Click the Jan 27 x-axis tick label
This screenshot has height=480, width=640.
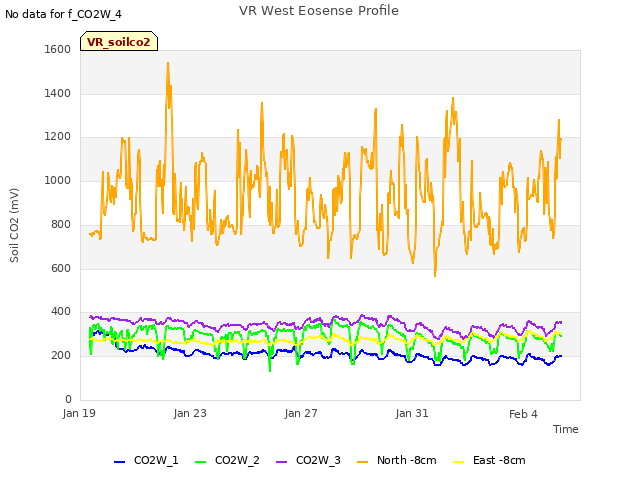coord(301,413)
